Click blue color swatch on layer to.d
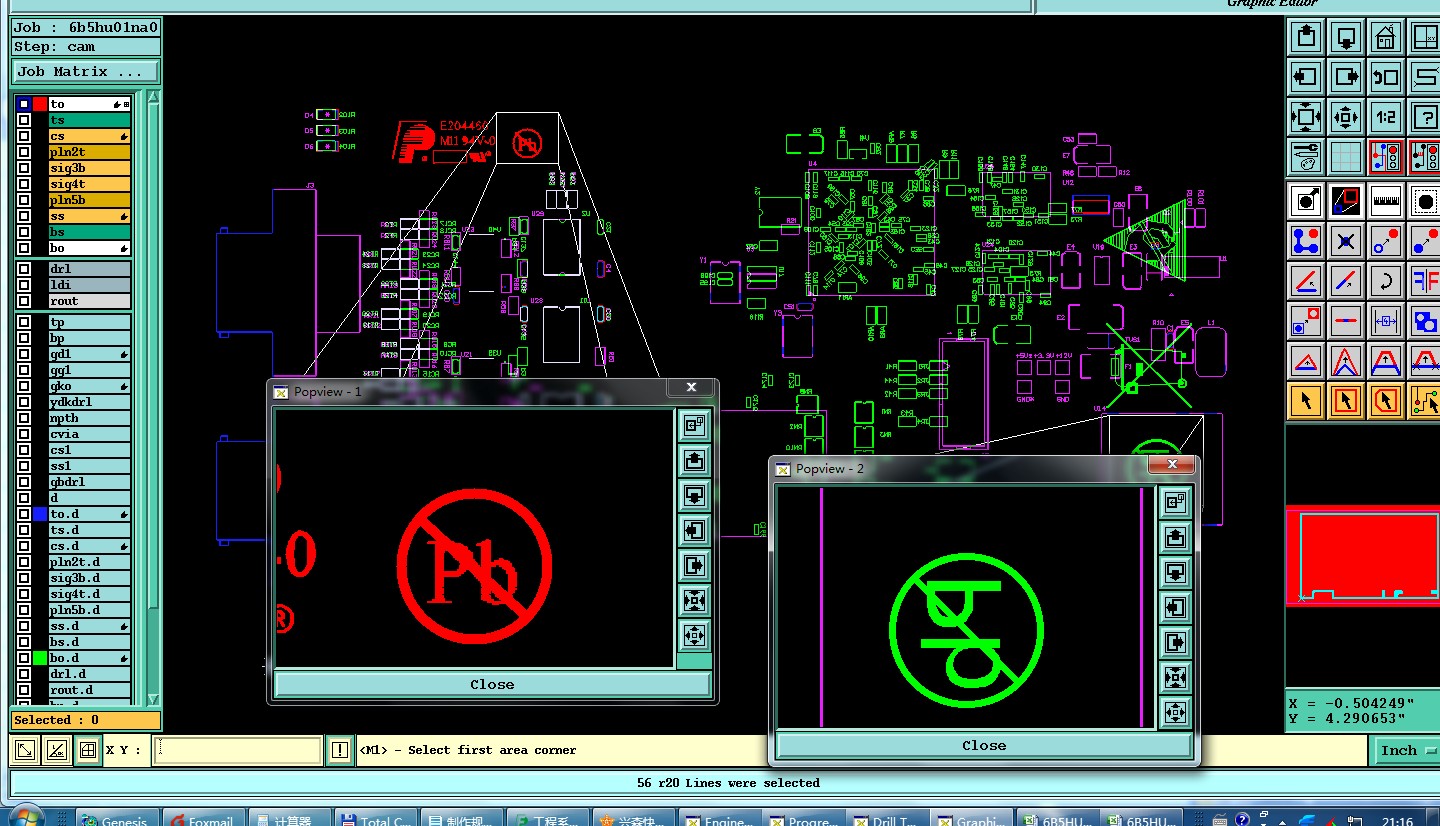 [40, 514]
